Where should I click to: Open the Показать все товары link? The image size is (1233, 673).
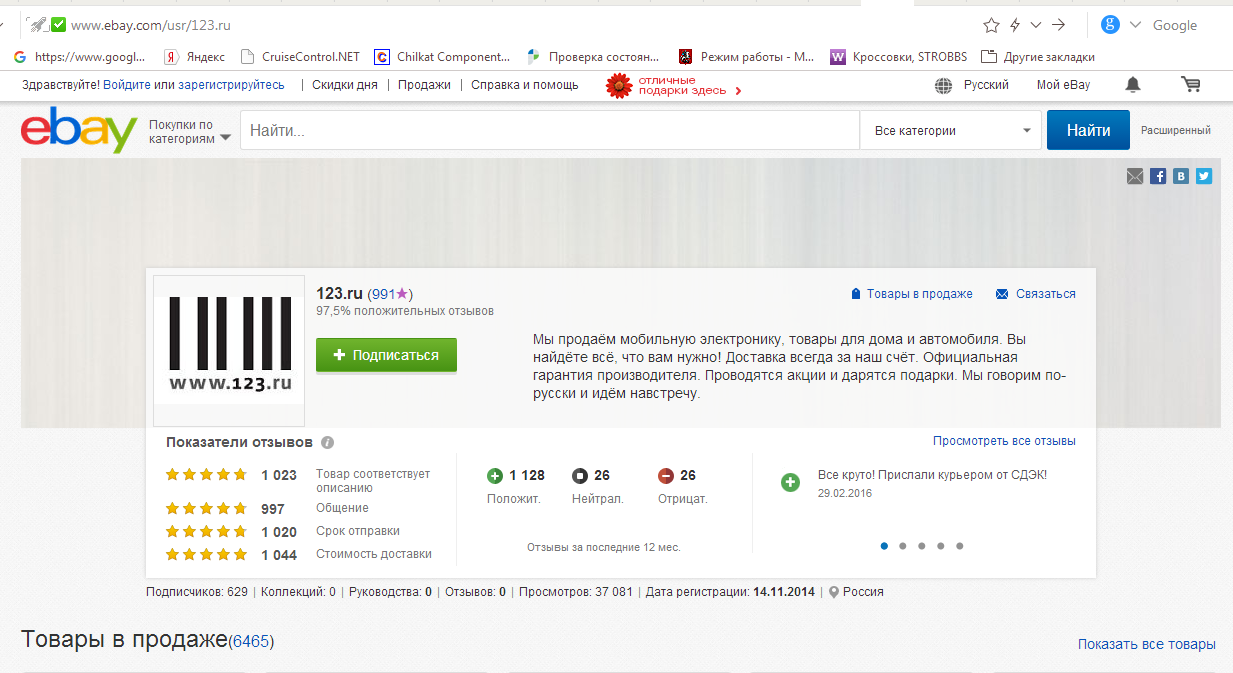click(1146, 645)
